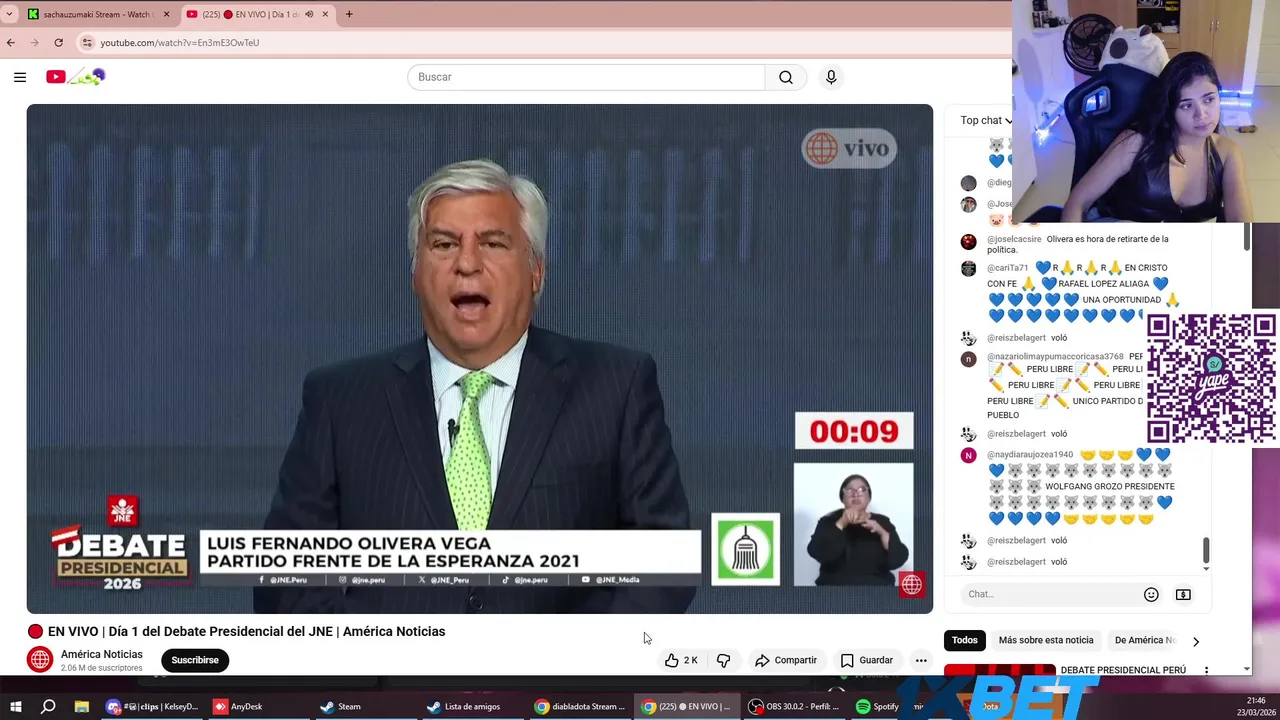Viewport: 1280px width, 720px height.
Task: Click the search magnifier button
Action: pos(786,77)
